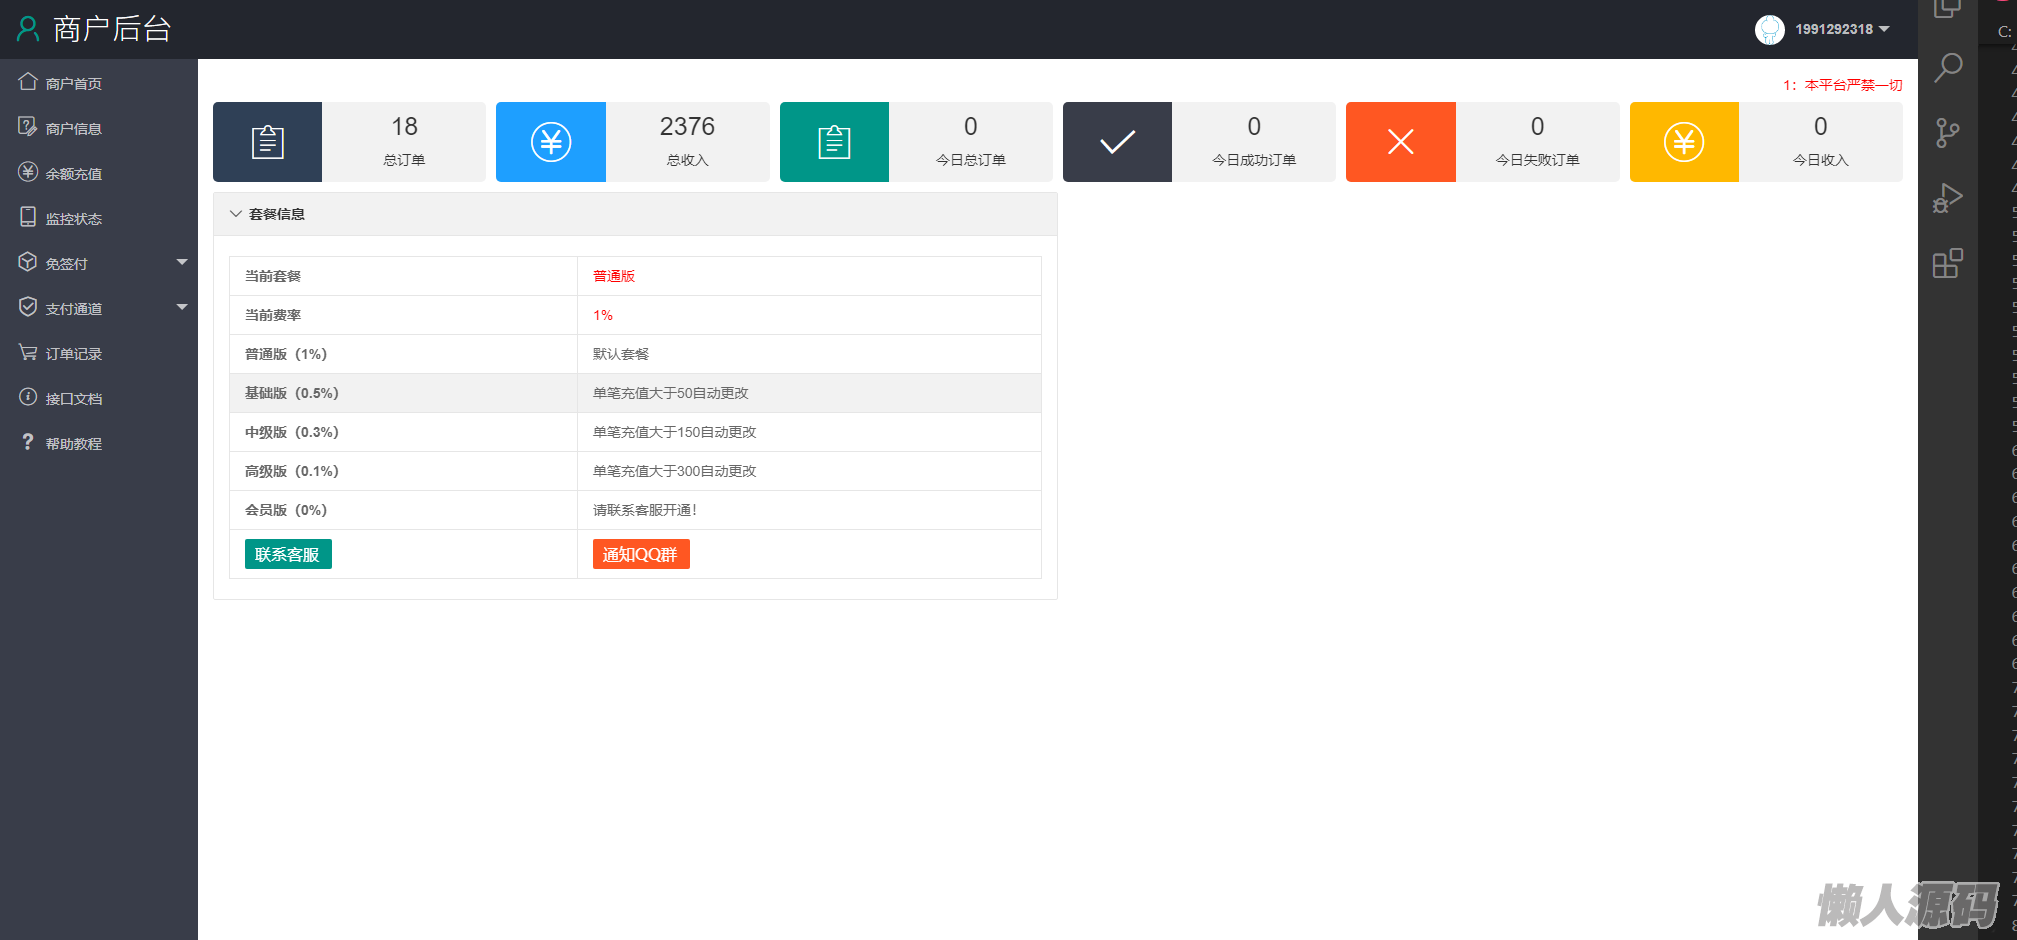Open the search icon in right activity bar
Screen dimensions: 2017x940
click(x=1947, y=68)
